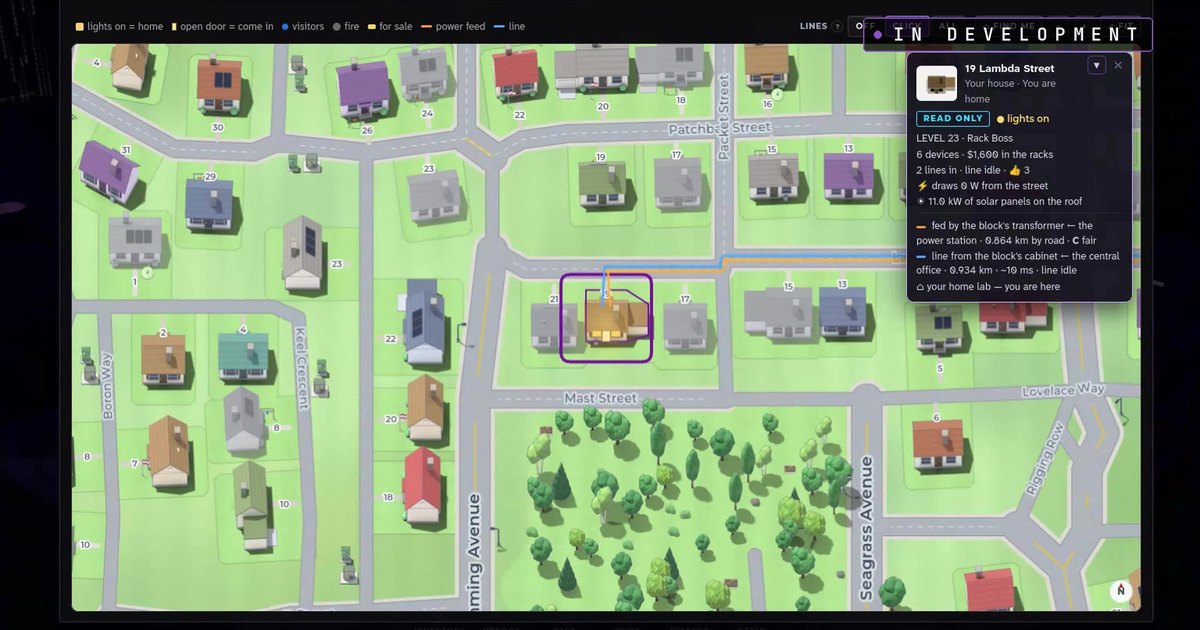Click the house thumbnail in the info card

click(937, 84)
